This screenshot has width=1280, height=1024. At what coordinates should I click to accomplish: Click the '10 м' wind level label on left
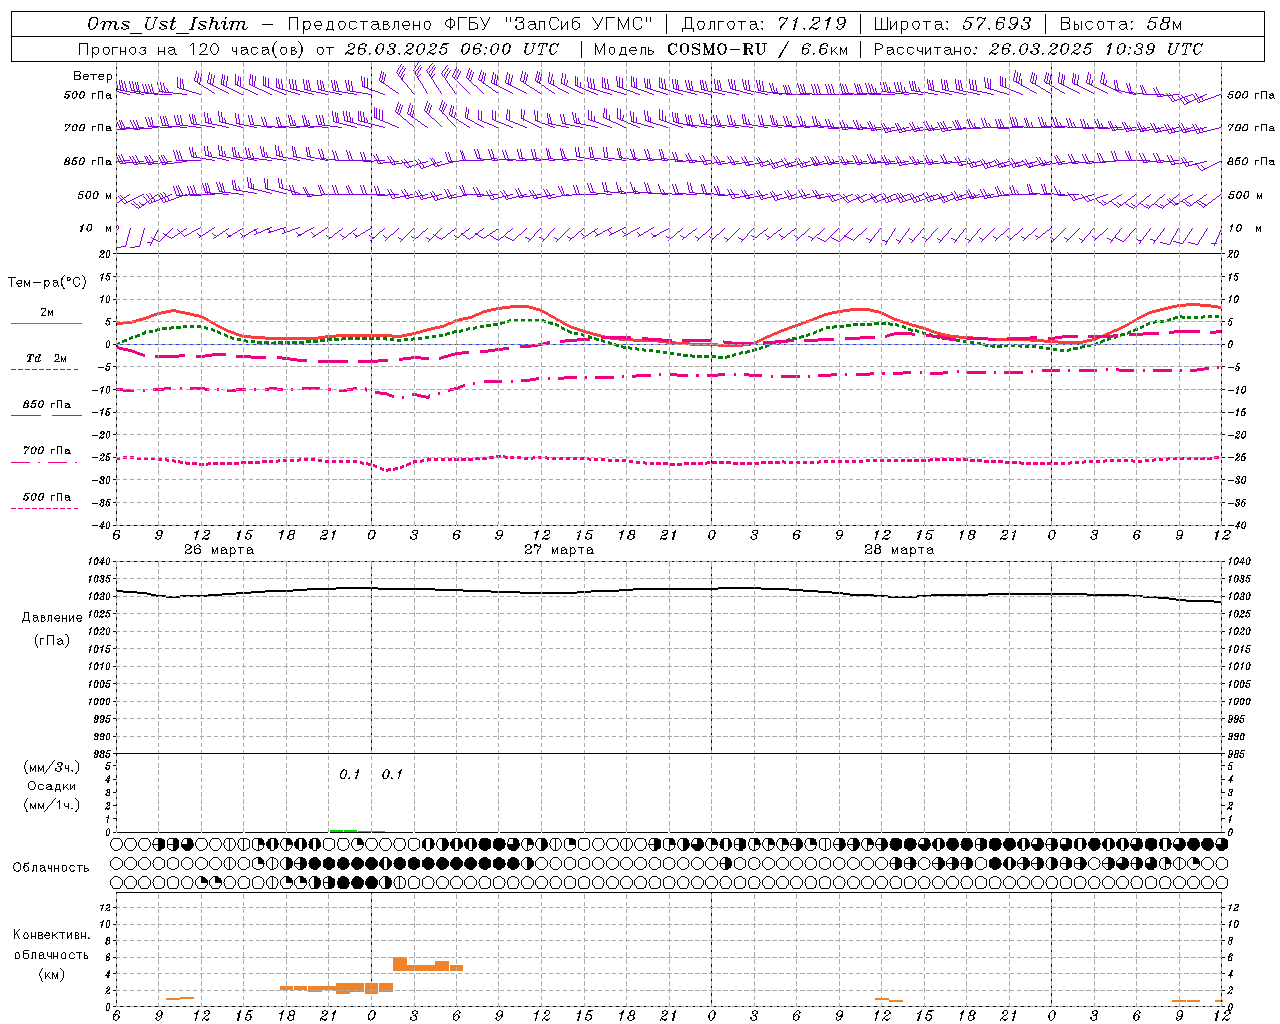tap(96, 228)
